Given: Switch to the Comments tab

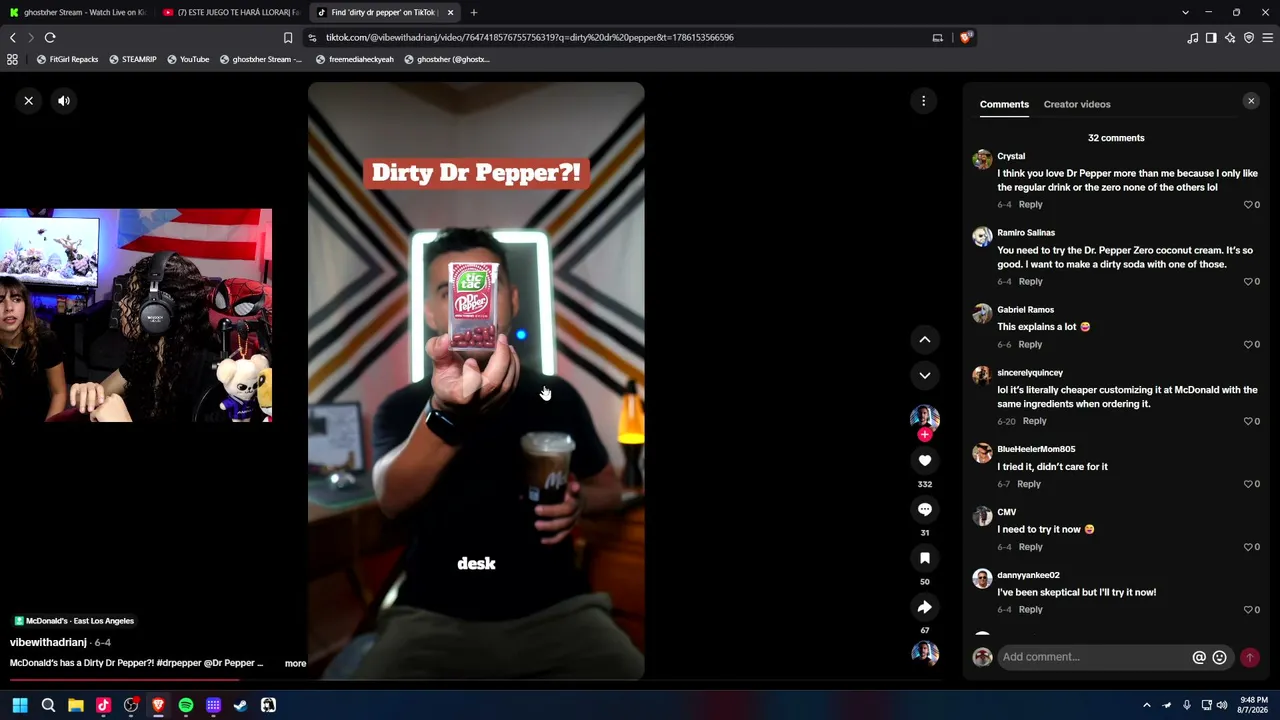Looking at the screenshot, I should click(x=1004, y=104).
